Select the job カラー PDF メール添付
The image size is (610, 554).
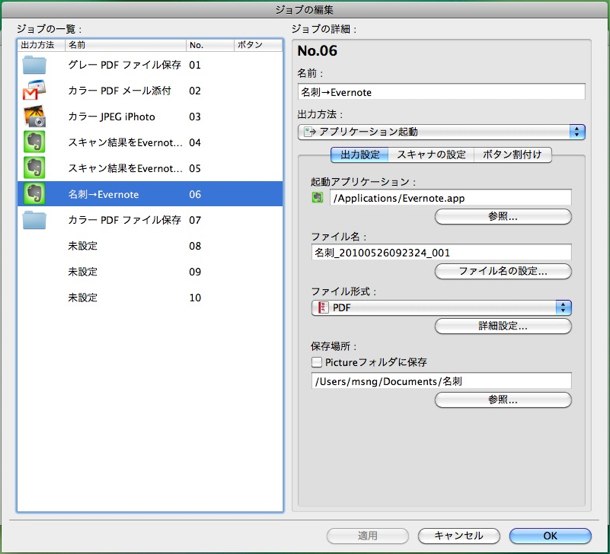150,91
